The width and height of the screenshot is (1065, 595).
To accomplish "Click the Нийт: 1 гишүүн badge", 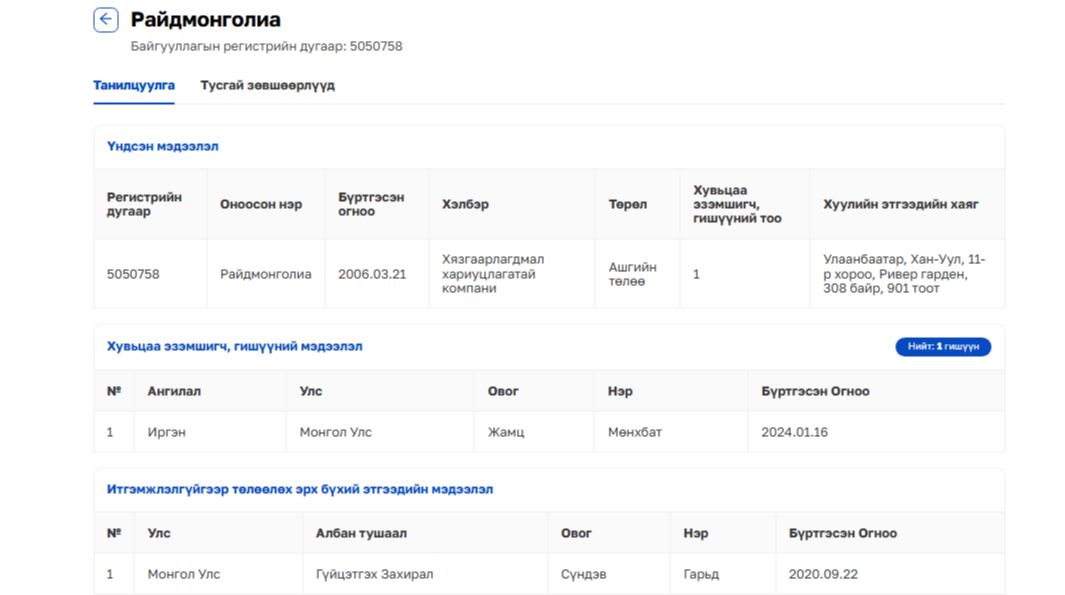I will pos(943,347).
